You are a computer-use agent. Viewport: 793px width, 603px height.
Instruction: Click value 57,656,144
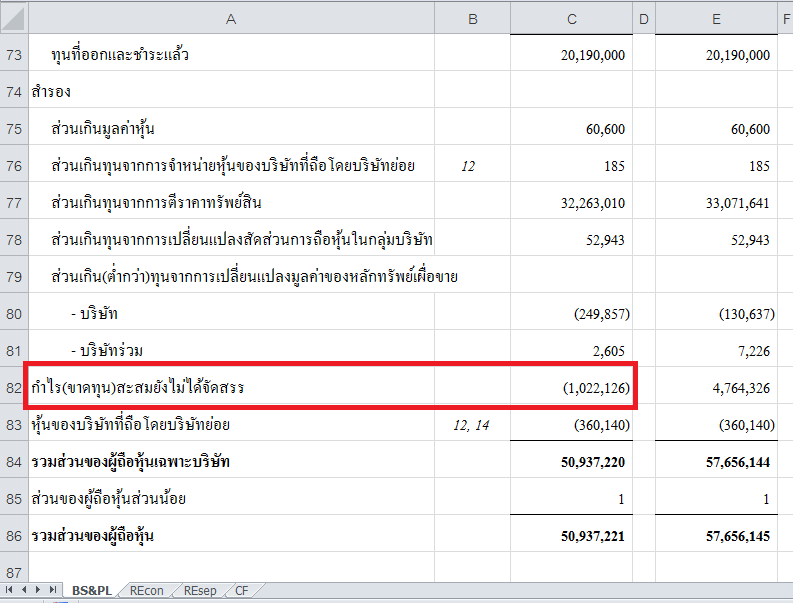[738, 462]
